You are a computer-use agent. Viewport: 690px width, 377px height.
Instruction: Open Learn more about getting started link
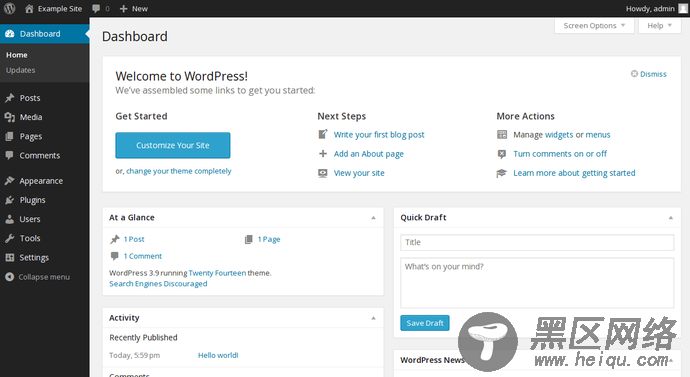pos(574,173)
